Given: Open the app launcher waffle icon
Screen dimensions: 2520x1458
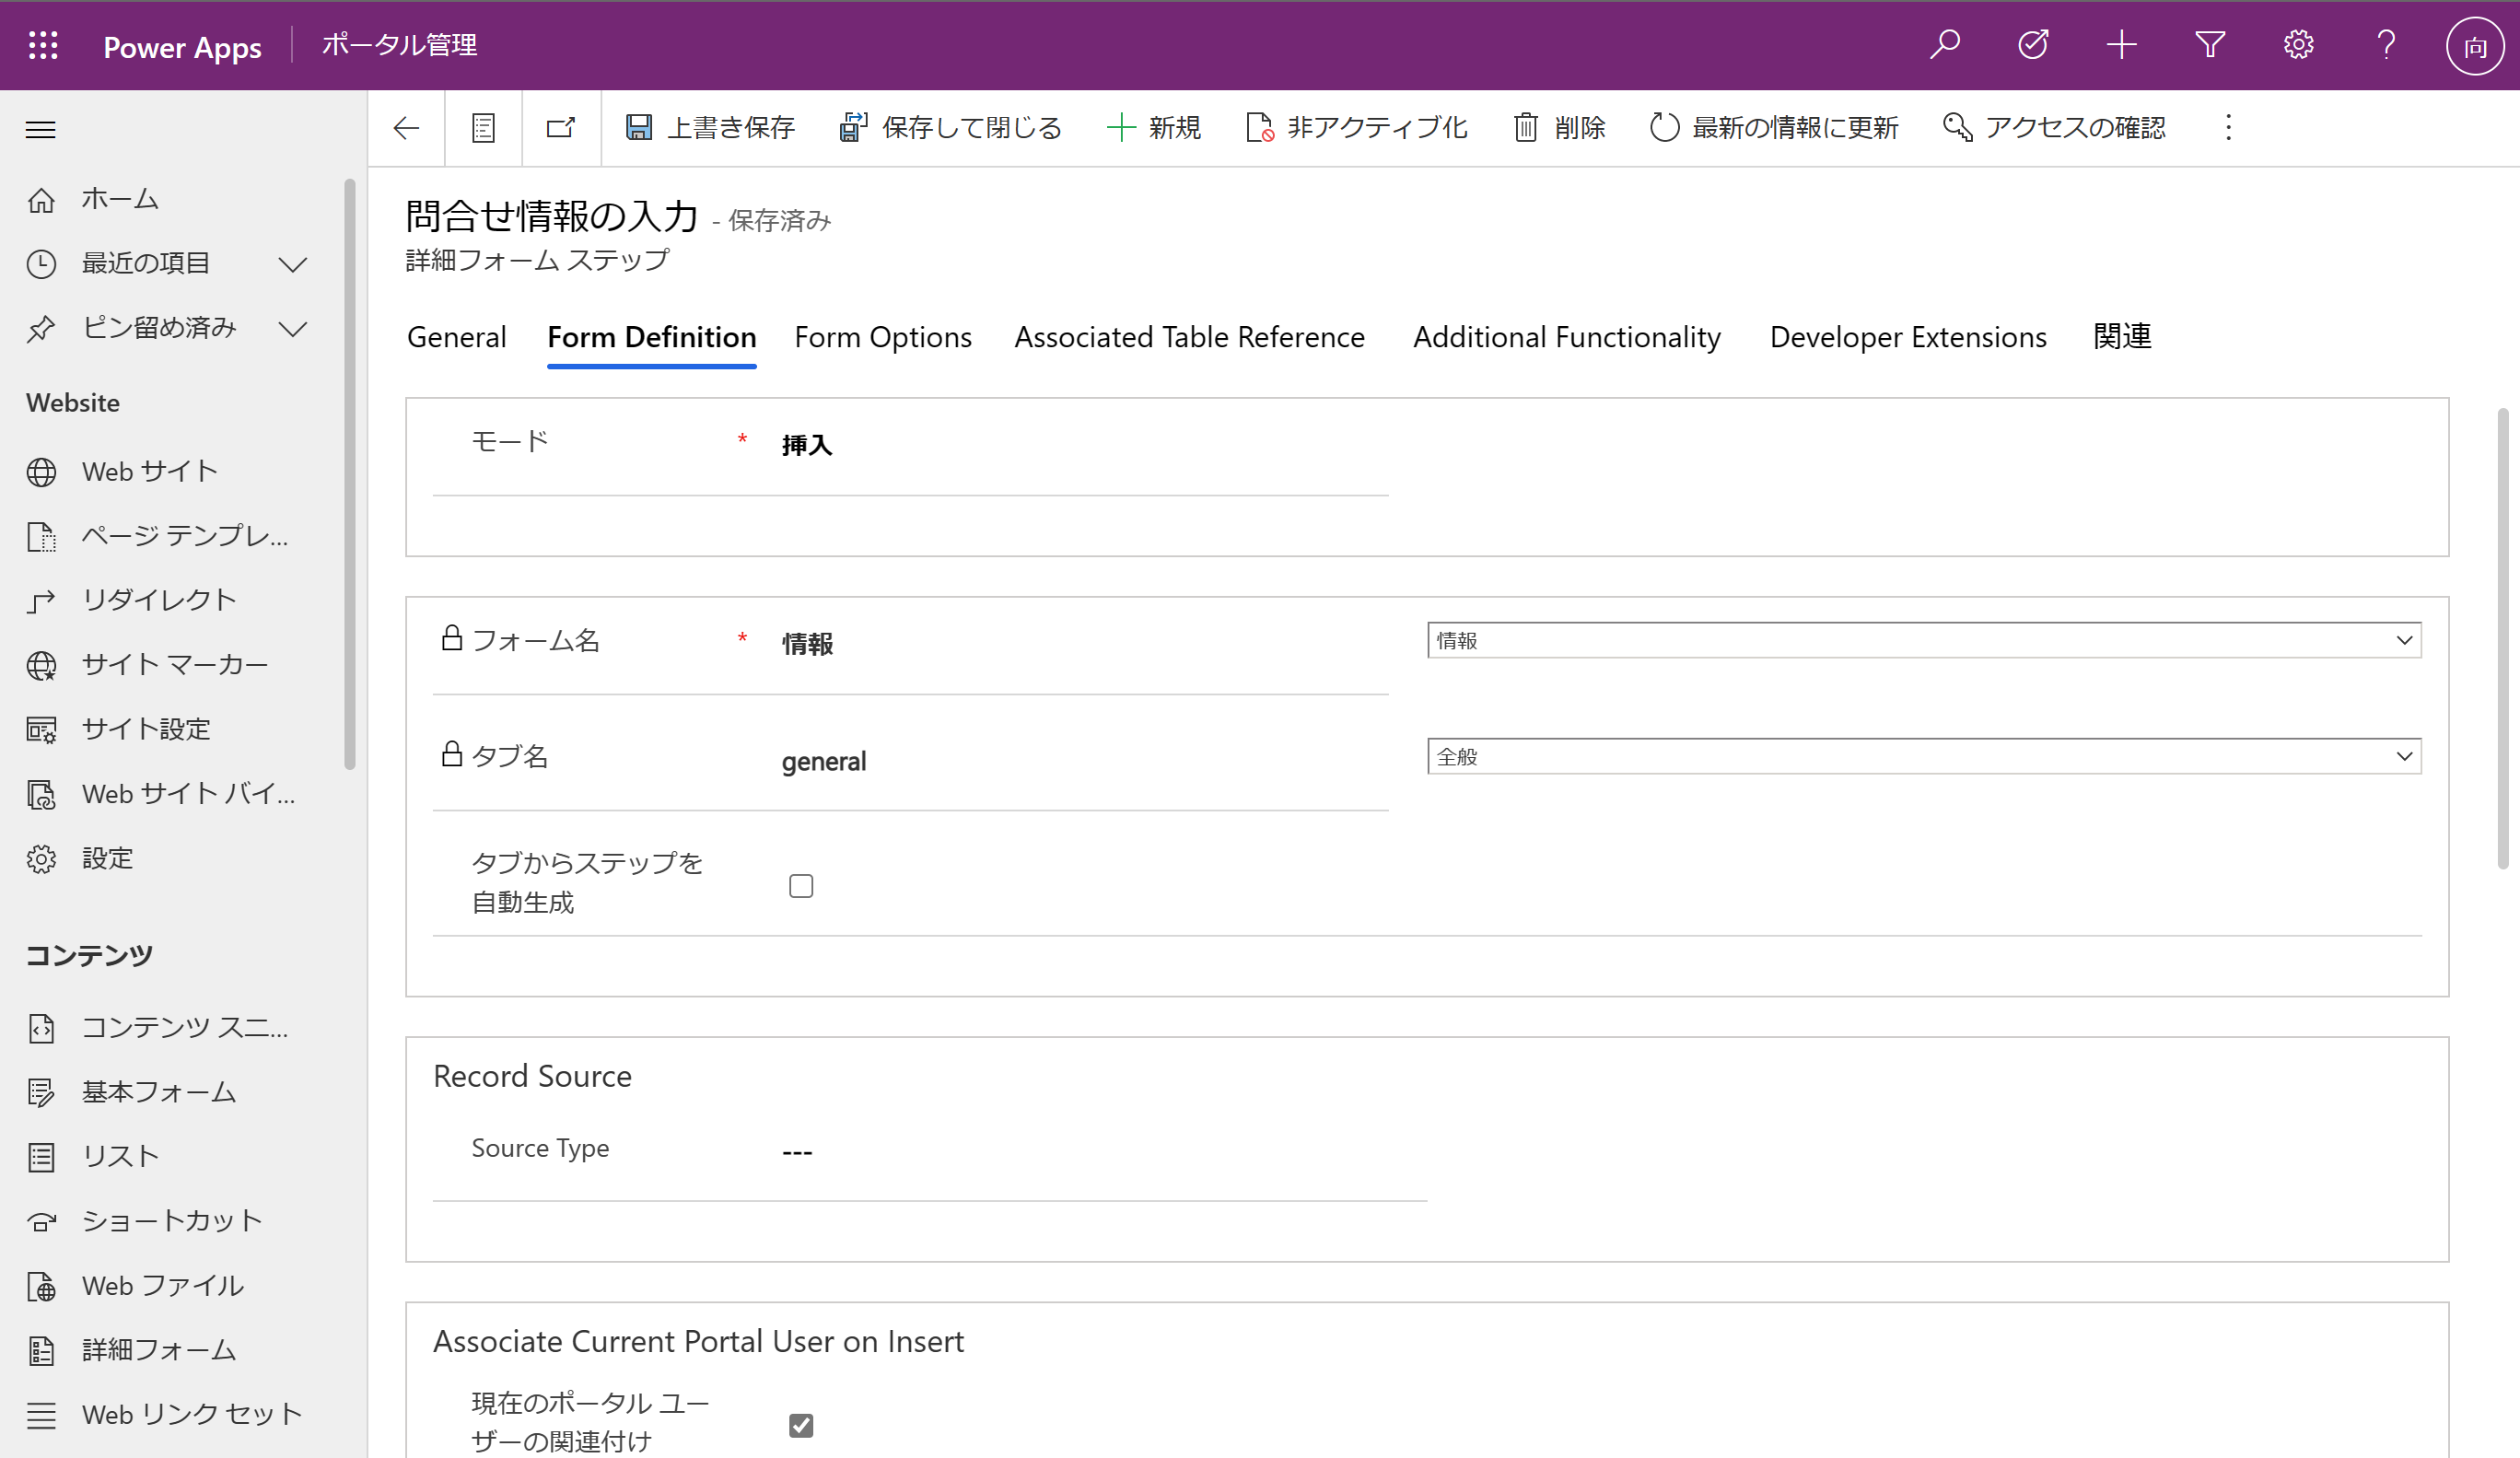Looking at the screenshot, I should pyautogui.click(x=43, y=45).
